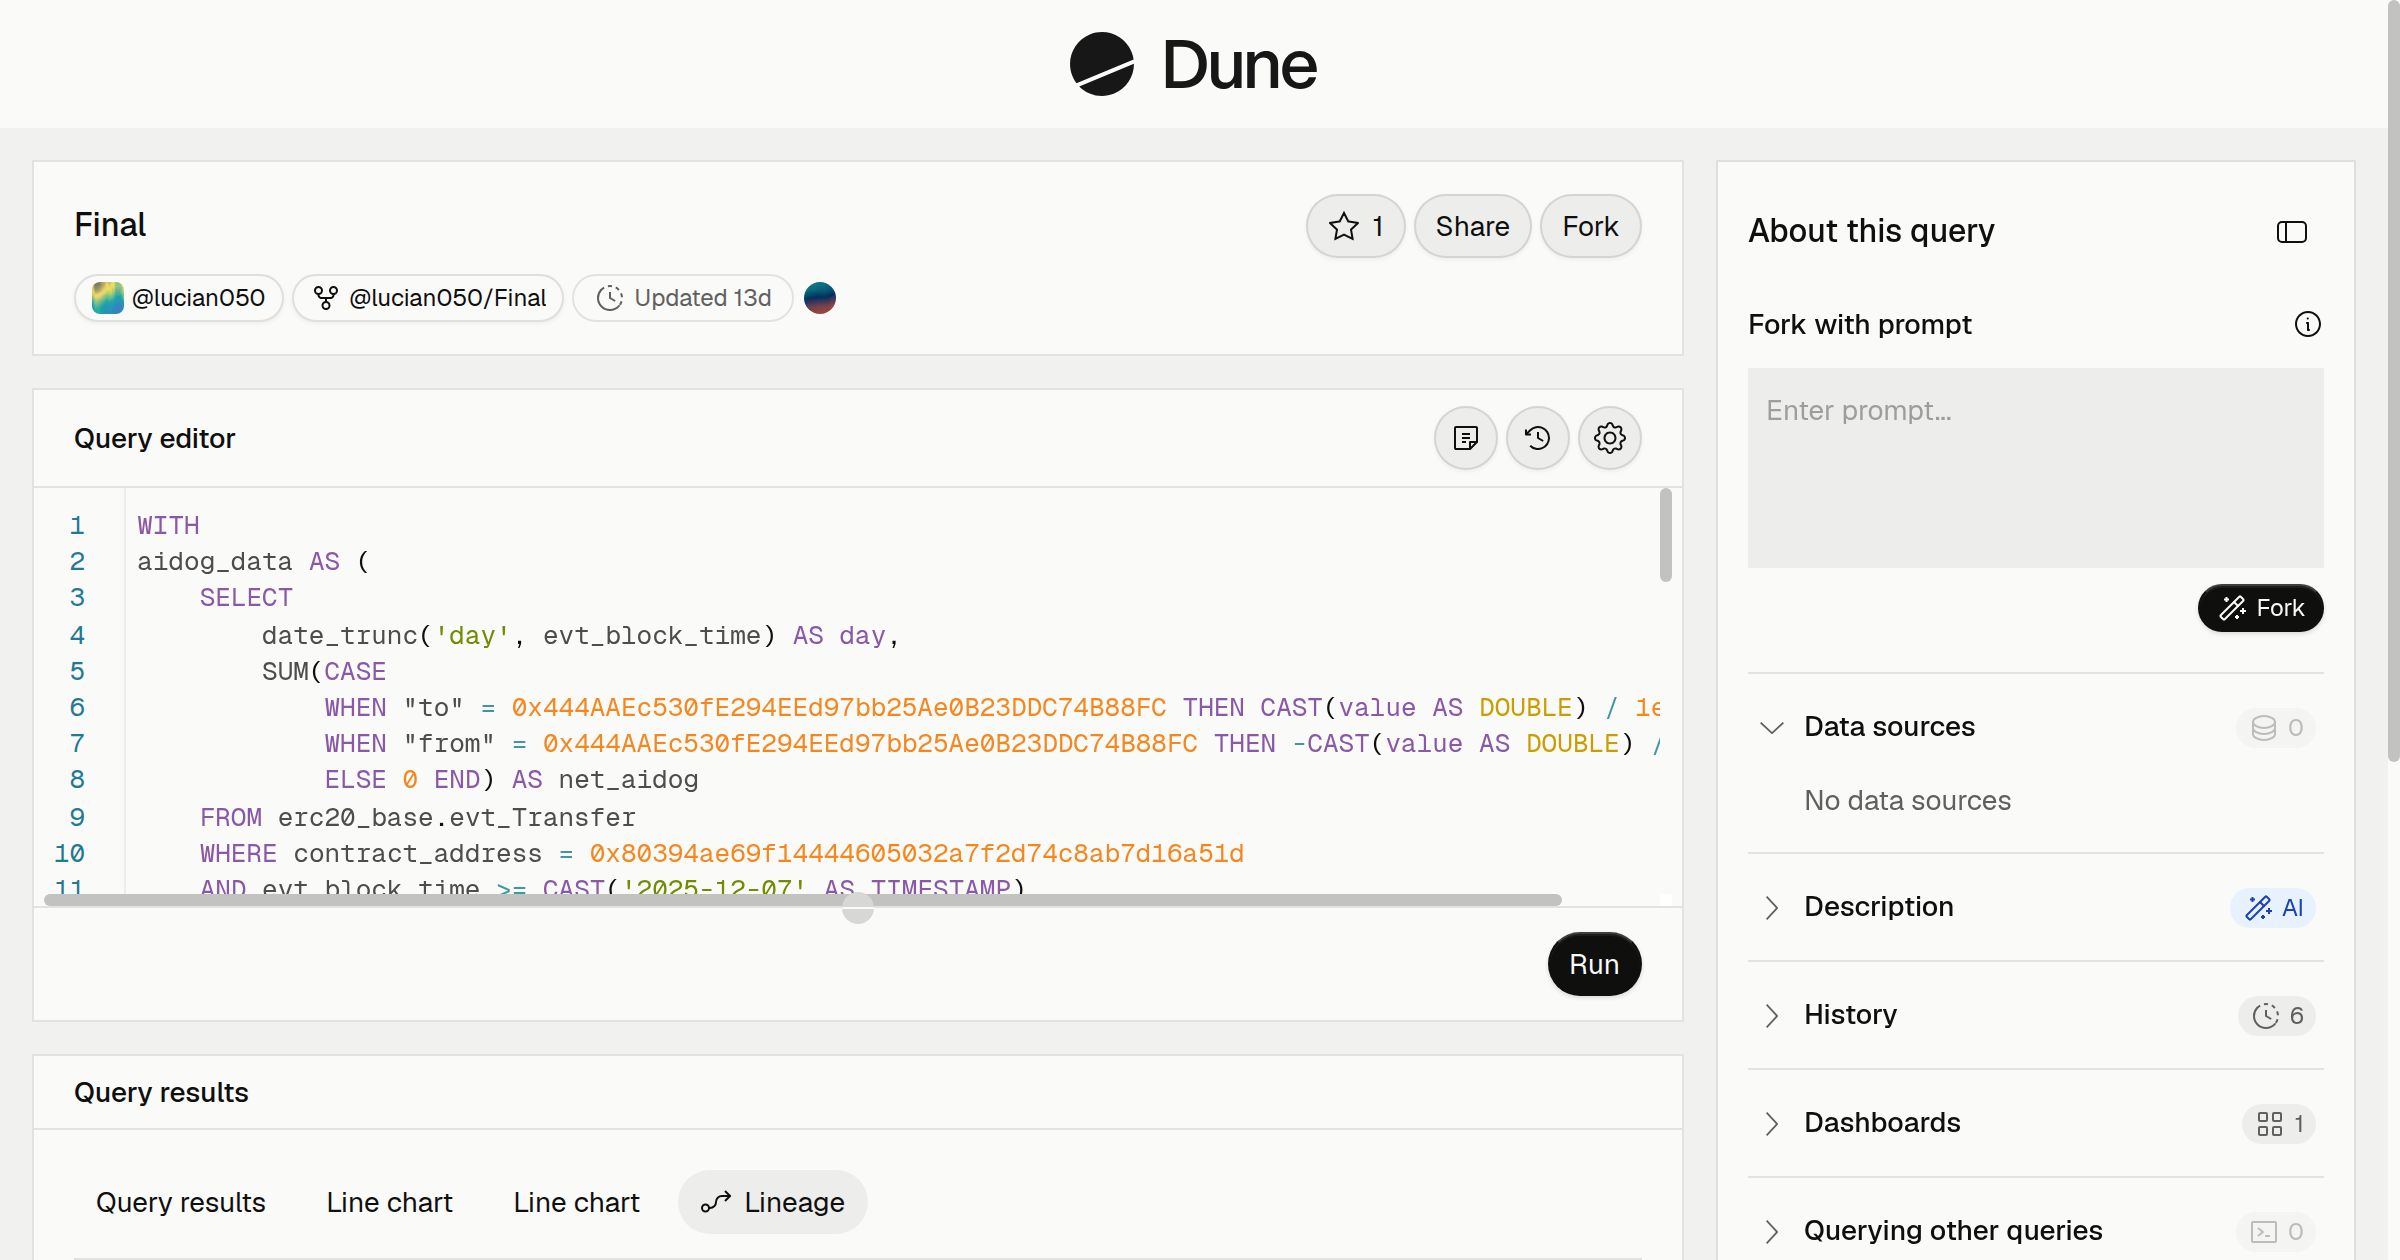Click the Dashboards count badge showing 1

(x=2279, y=1123)
